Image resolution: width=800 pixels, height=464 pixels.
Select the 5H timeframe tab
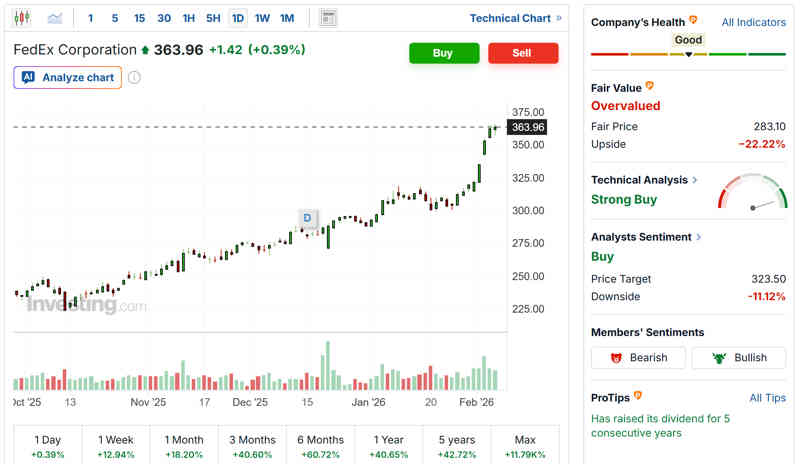pyautogui.click(x=213, y=18)
